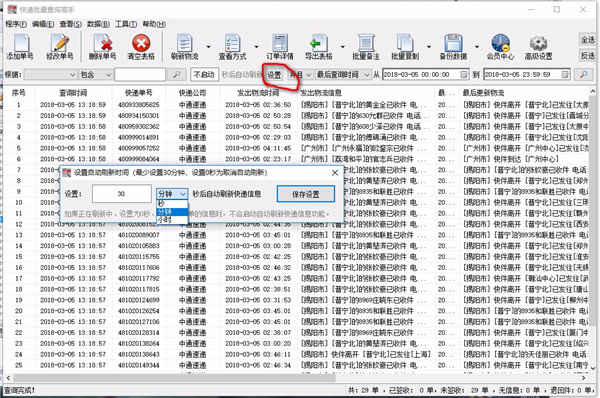Click the 快递单号 column header
Screen dimensions: 600x398
139,93
